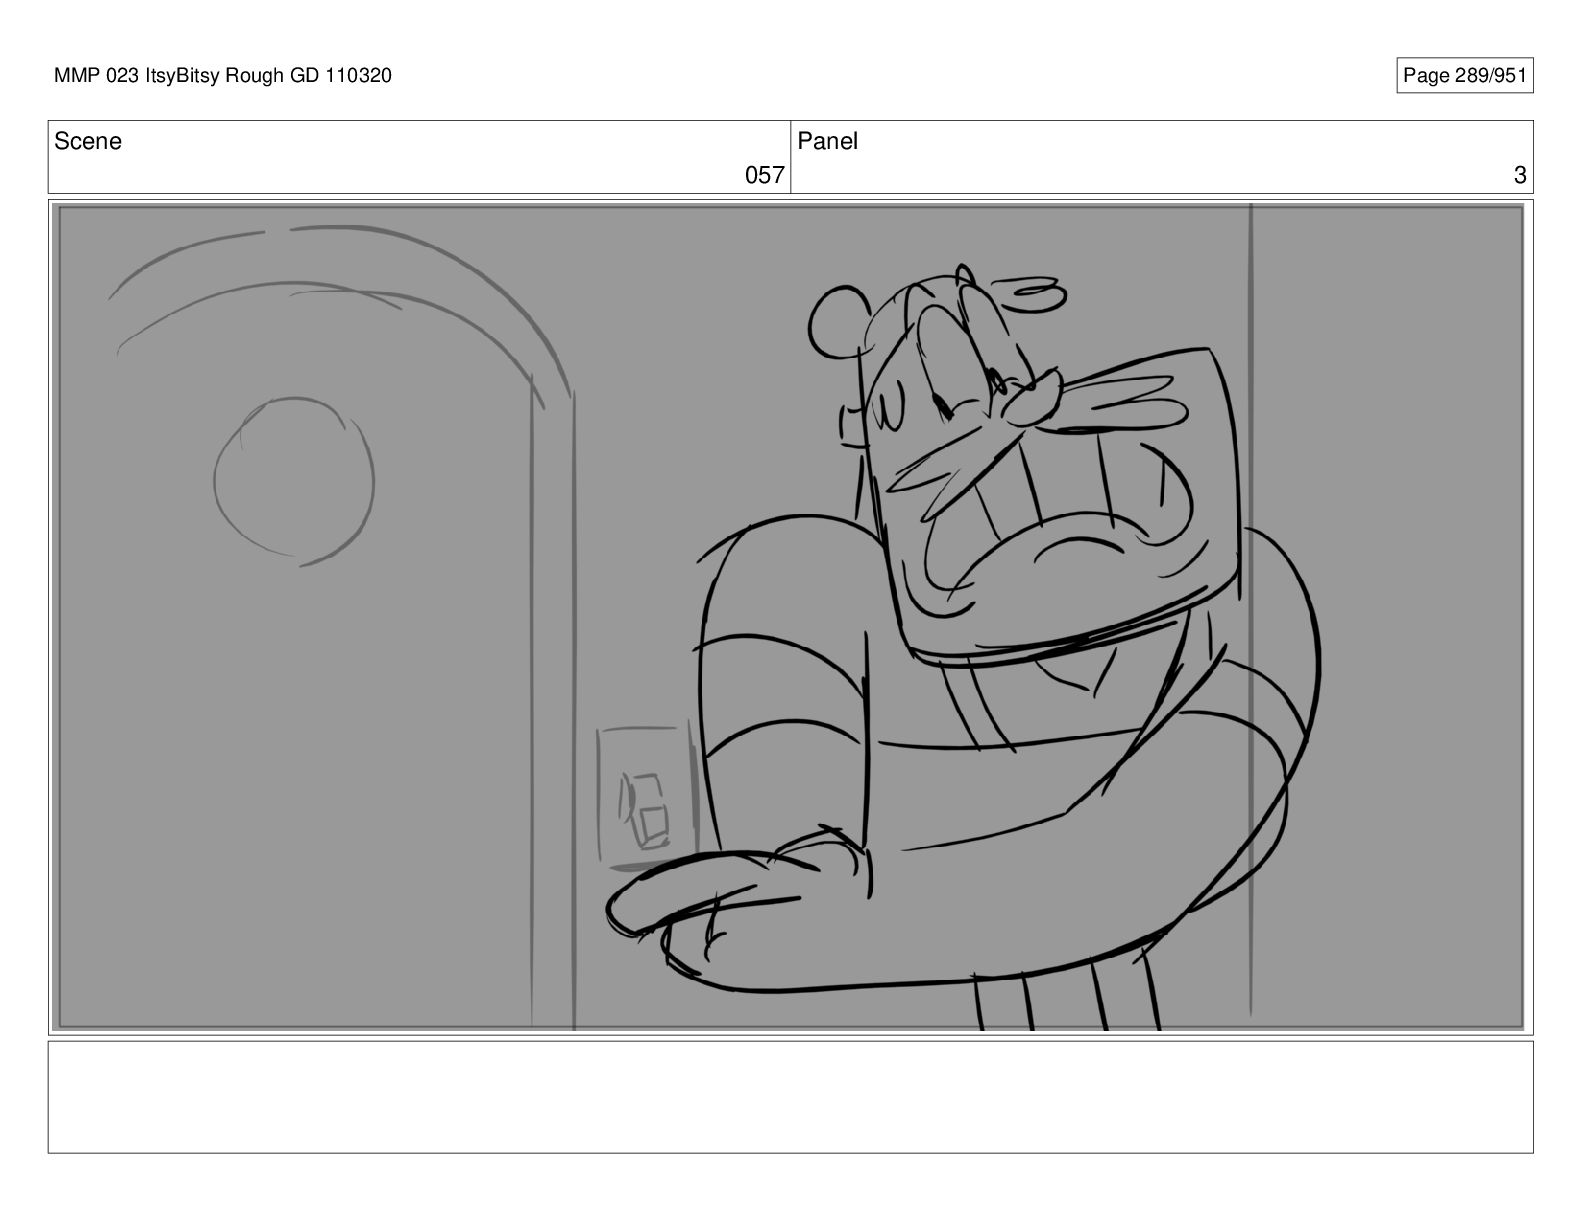This screenshot has height=1225, width=1582.
Task: Click the storyboard drawing panel image
Action: (x=790, y=616)
